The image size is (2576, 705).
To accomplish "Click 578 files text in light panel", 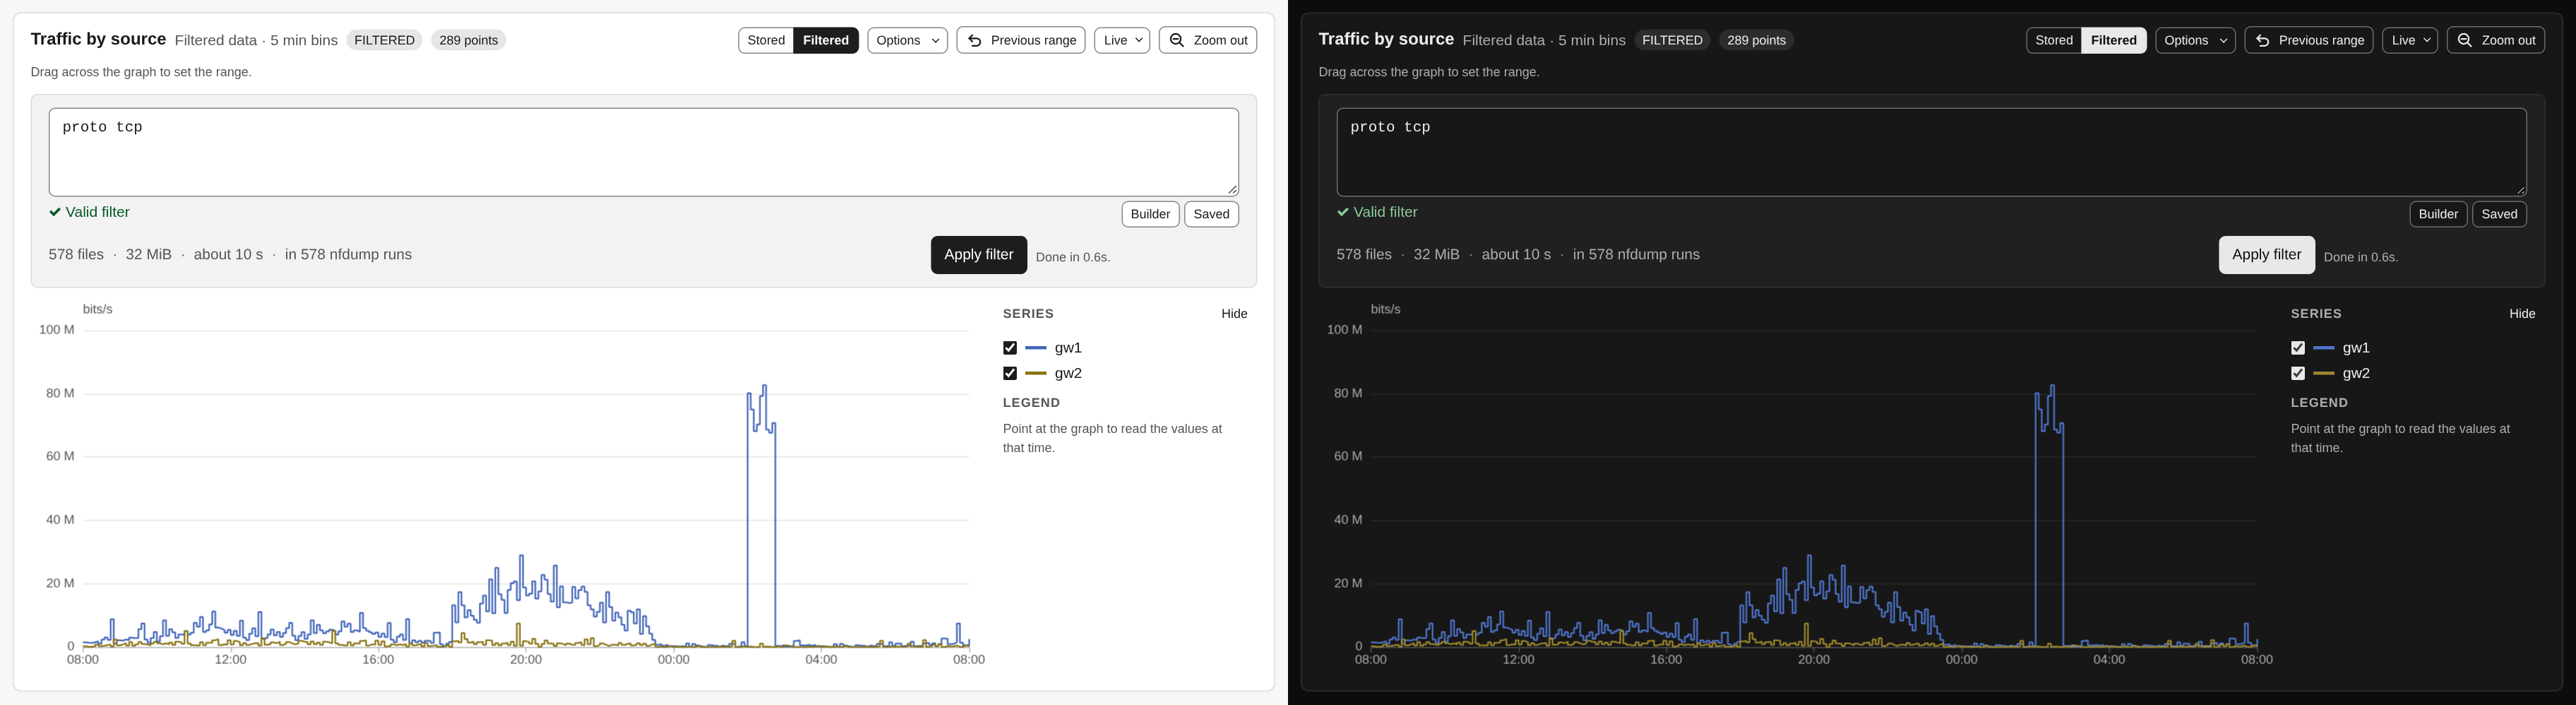I will (76, 255).
